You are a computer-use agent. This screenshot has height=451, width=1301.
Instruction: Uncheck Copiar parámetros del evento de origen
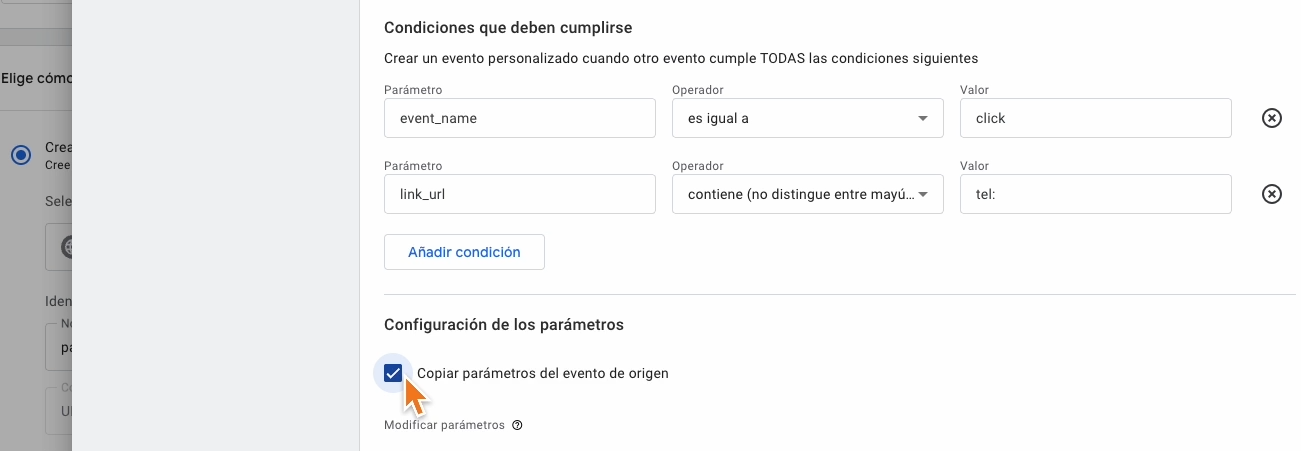[x=393, y=373]
